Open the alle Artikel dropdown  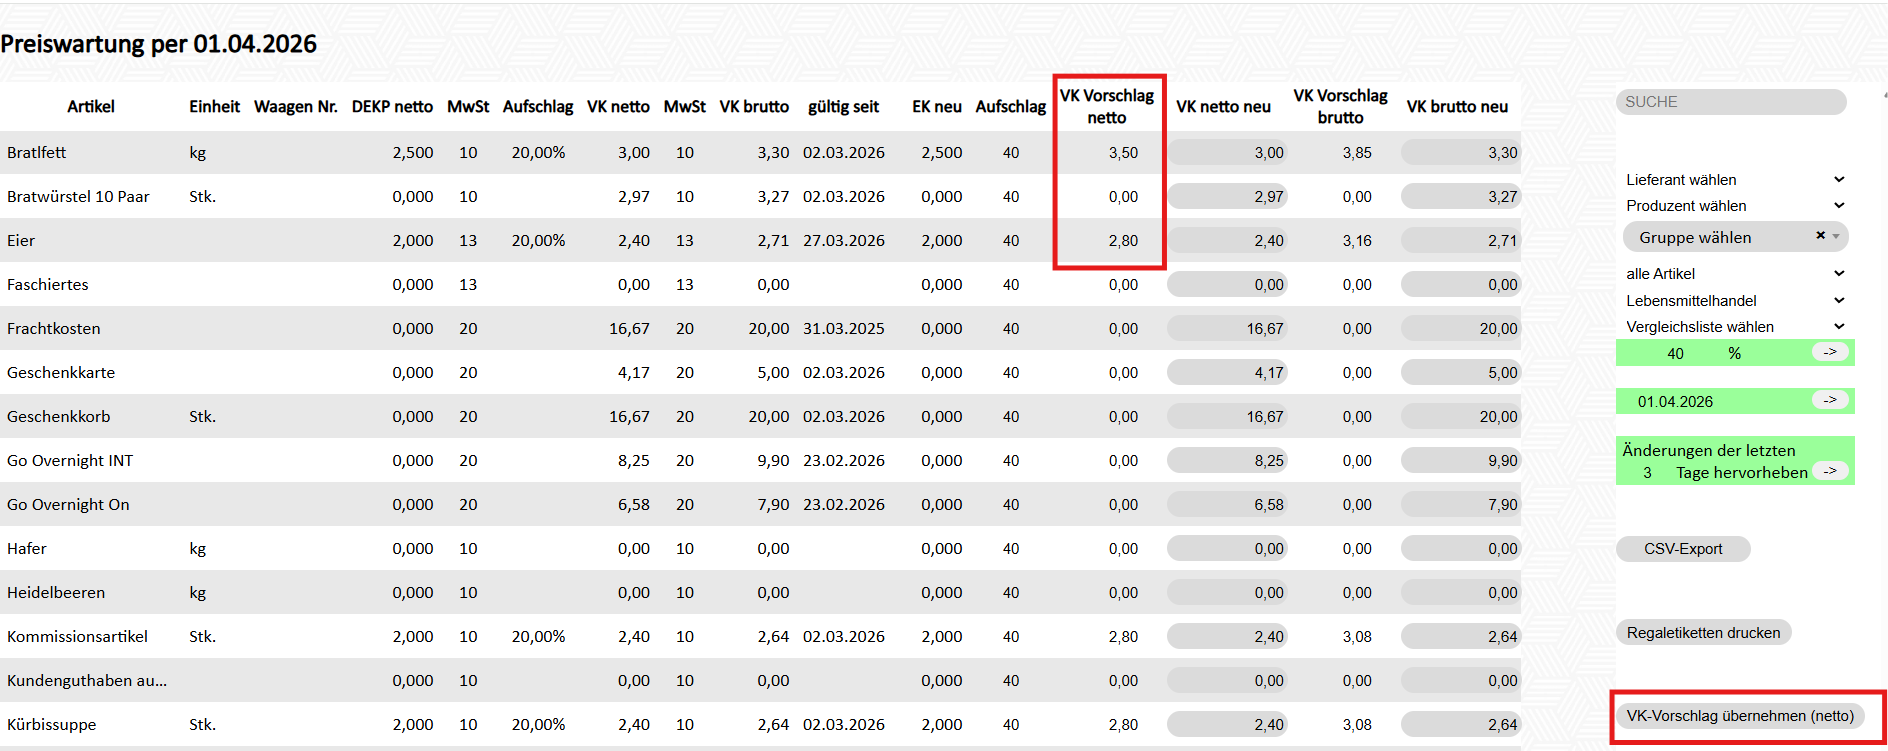pyautogui.click(x=1734, y=274)
